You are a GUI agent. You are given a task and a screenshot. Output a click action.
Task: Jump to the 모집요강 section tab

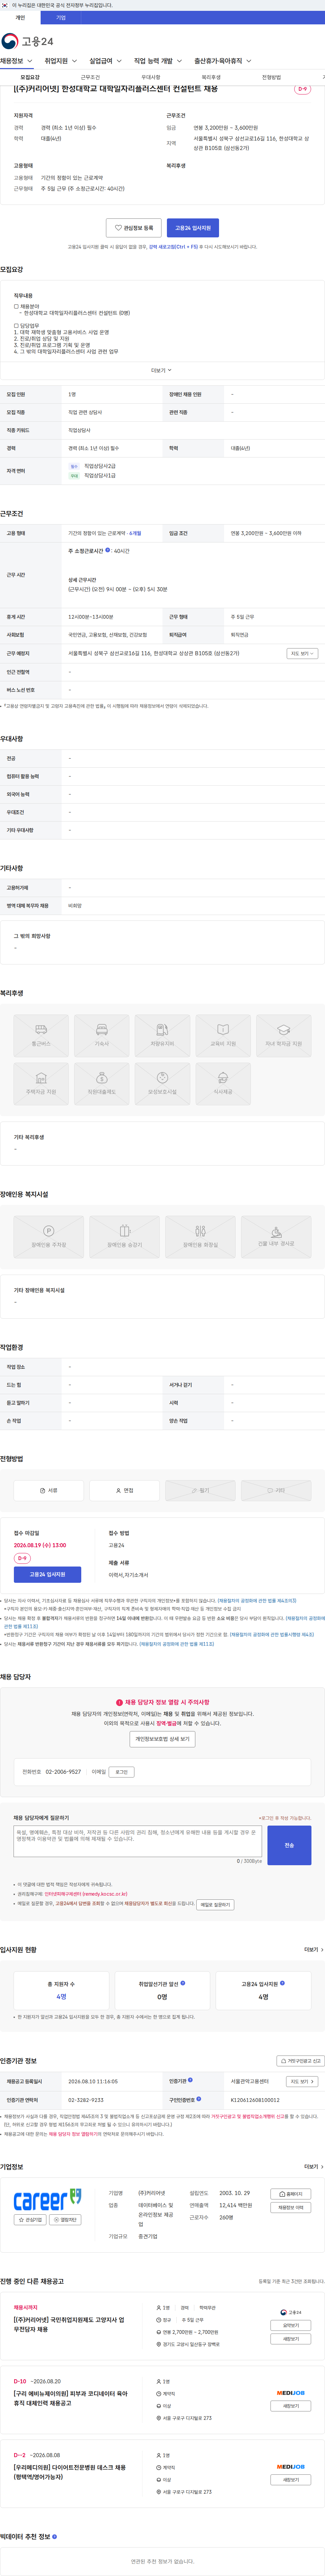[30, 77]
